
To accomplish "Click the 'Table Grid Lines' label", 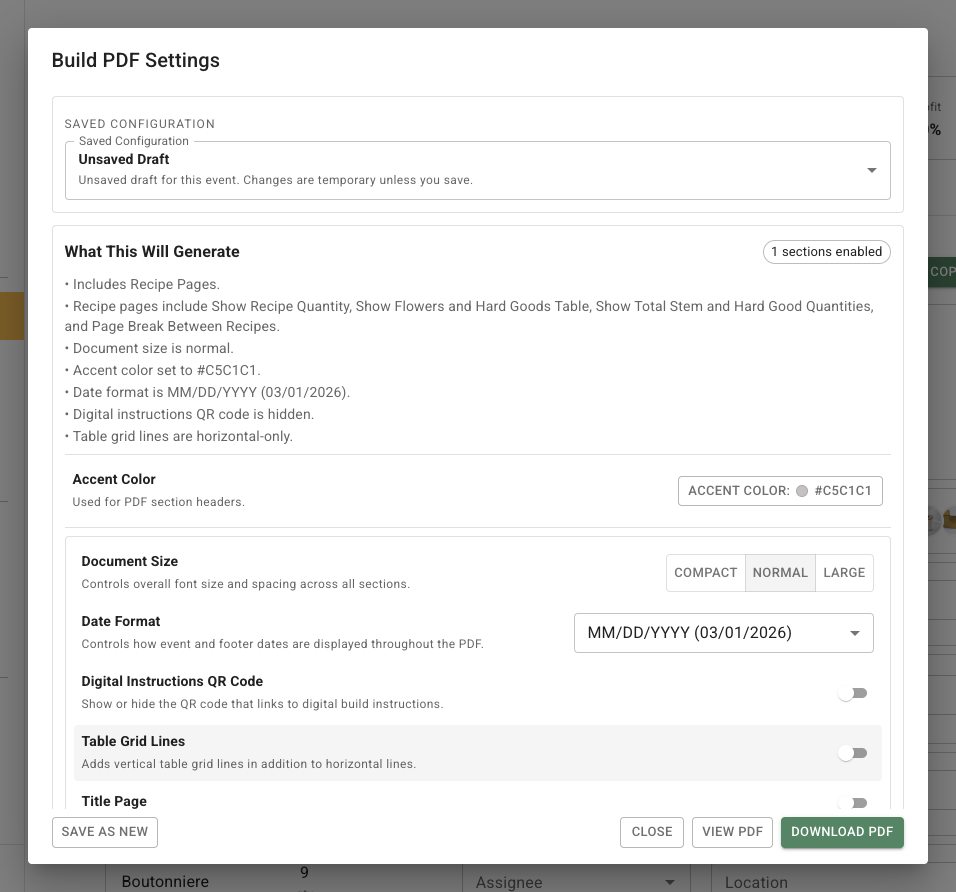I will (133, 741).
